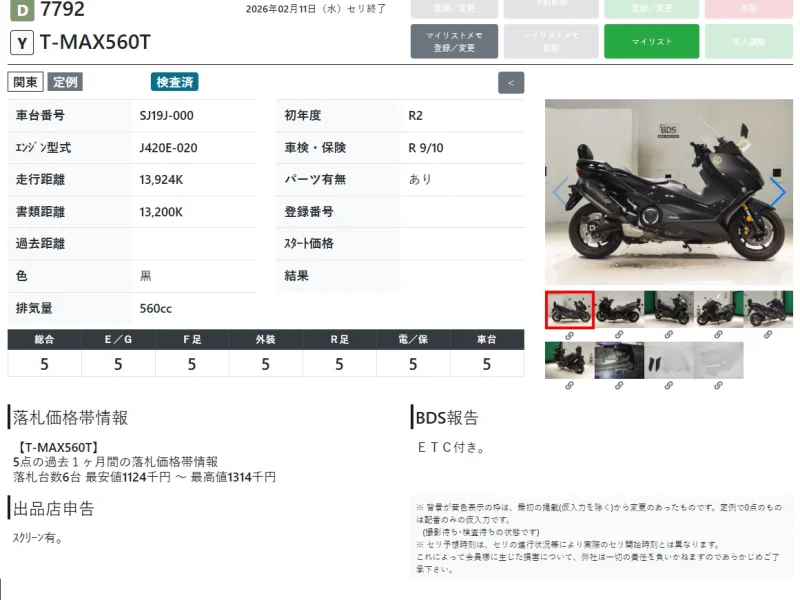Select rear-right view thumbnail with green door
800x600 pixels.
569,361
